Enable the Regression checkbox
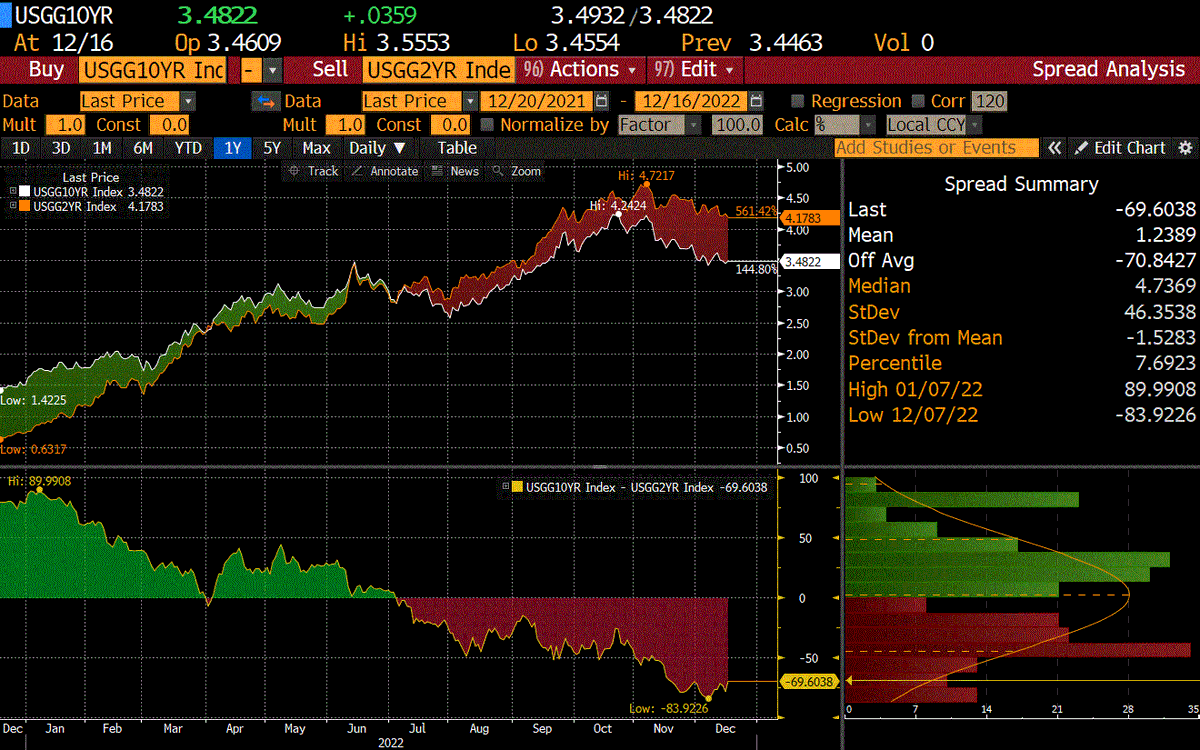The width and height of the screenshot is (1200, 750). coord(797,101)
